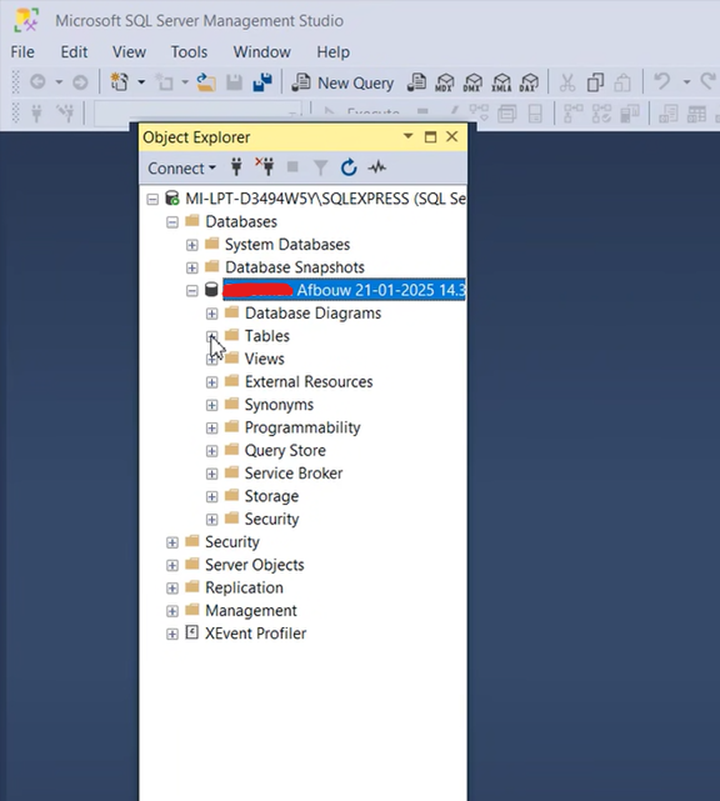The height and width of the screenshot is (801, 720).
Task: Select the Server Objects folder
Action: (254, 564)
